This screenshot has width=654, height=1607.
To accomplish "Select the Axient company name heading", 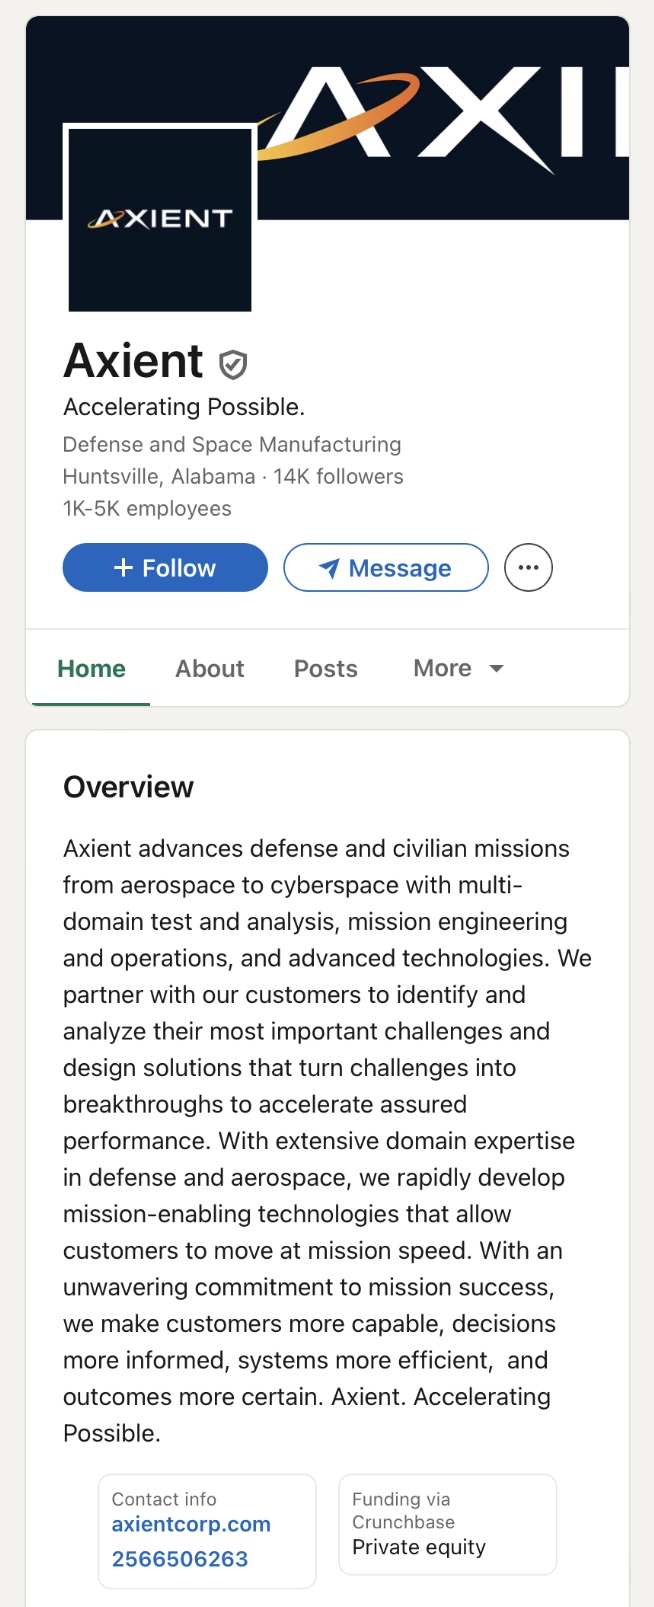I will (133, 361).
